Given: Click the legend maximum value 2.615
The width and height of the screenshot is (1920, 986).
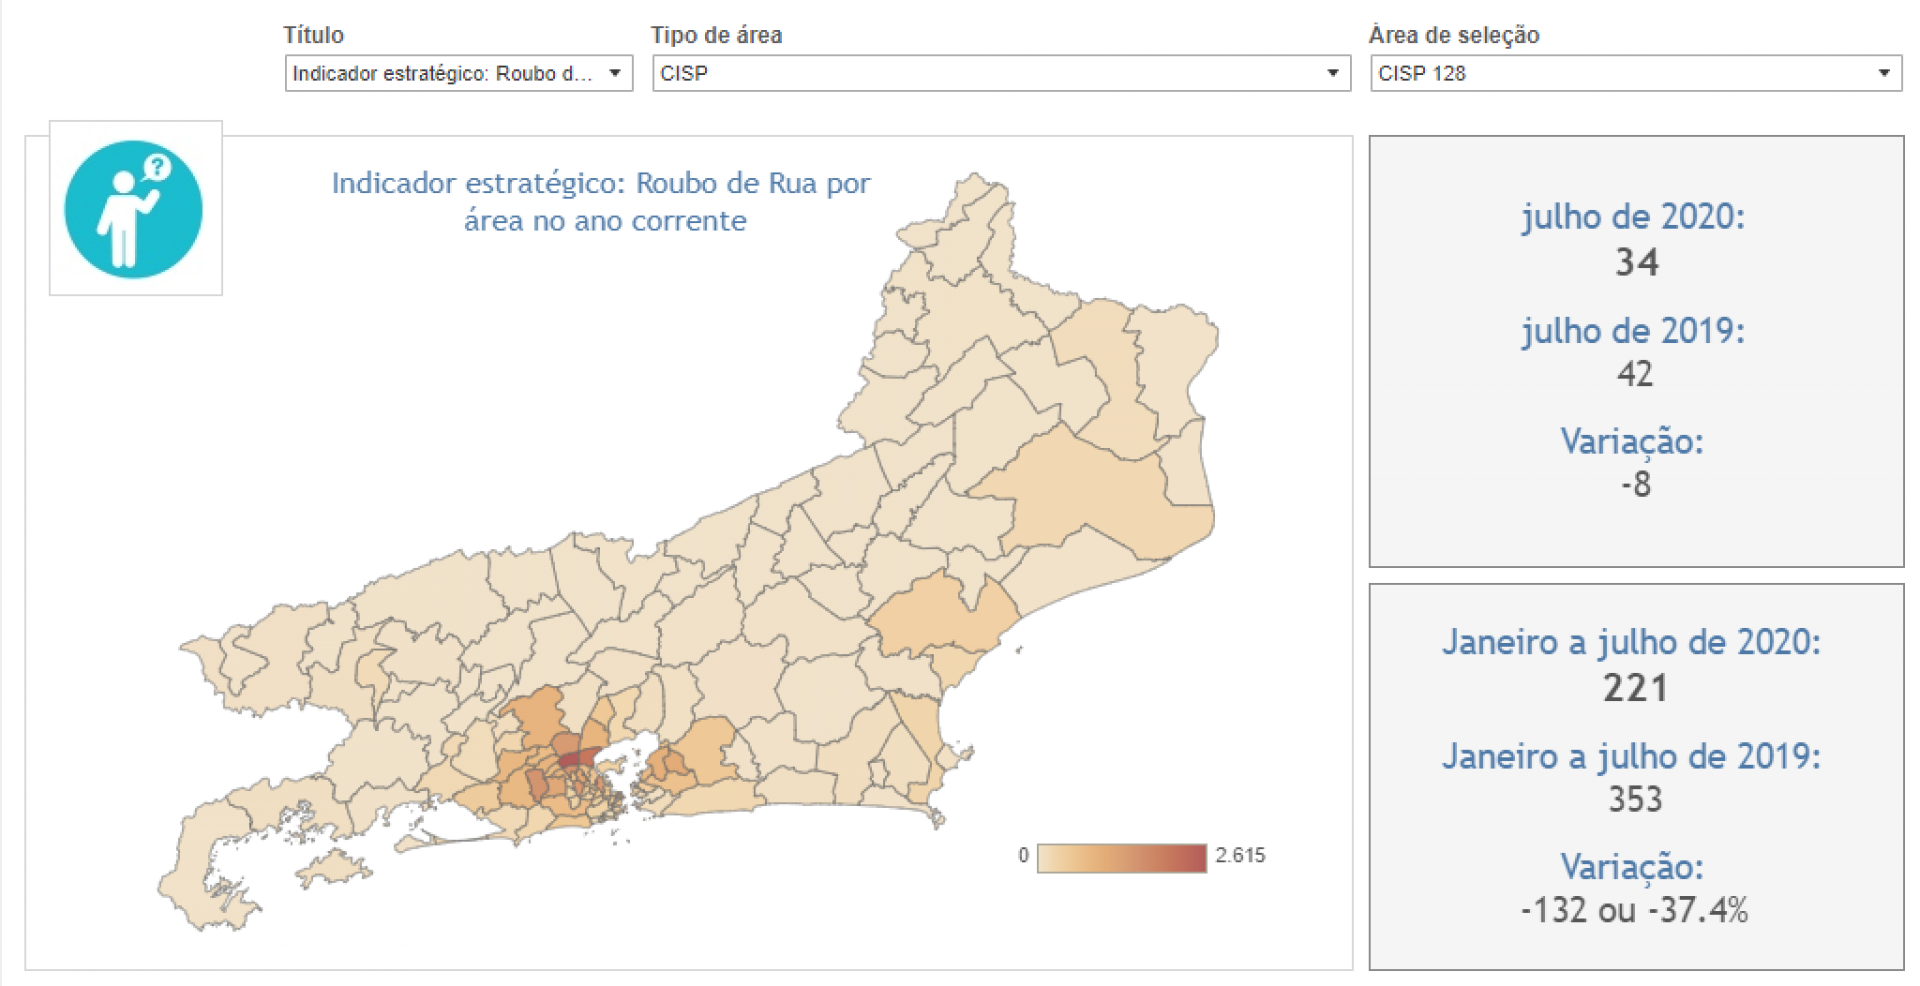Looking at the screenshot, I should tap(1240, 856).
